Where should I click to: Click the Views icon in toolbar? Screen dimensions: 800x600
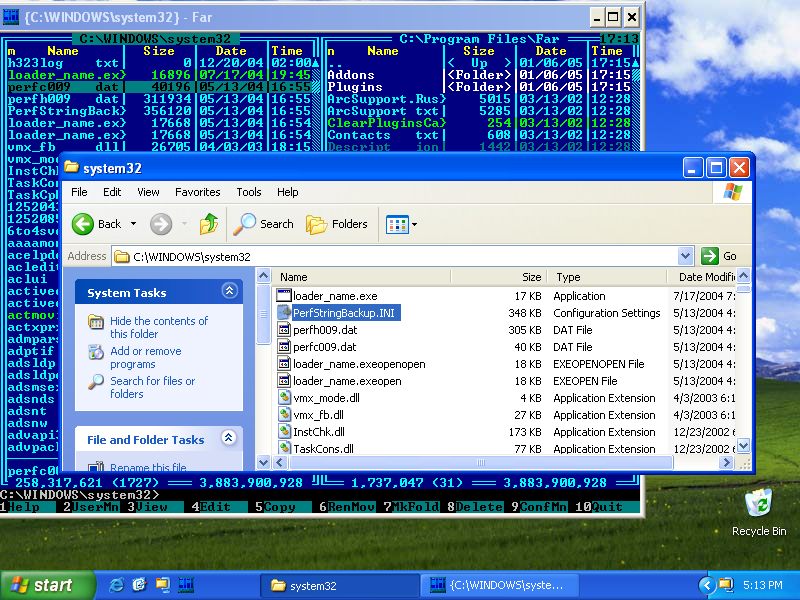tap(397, 224)
